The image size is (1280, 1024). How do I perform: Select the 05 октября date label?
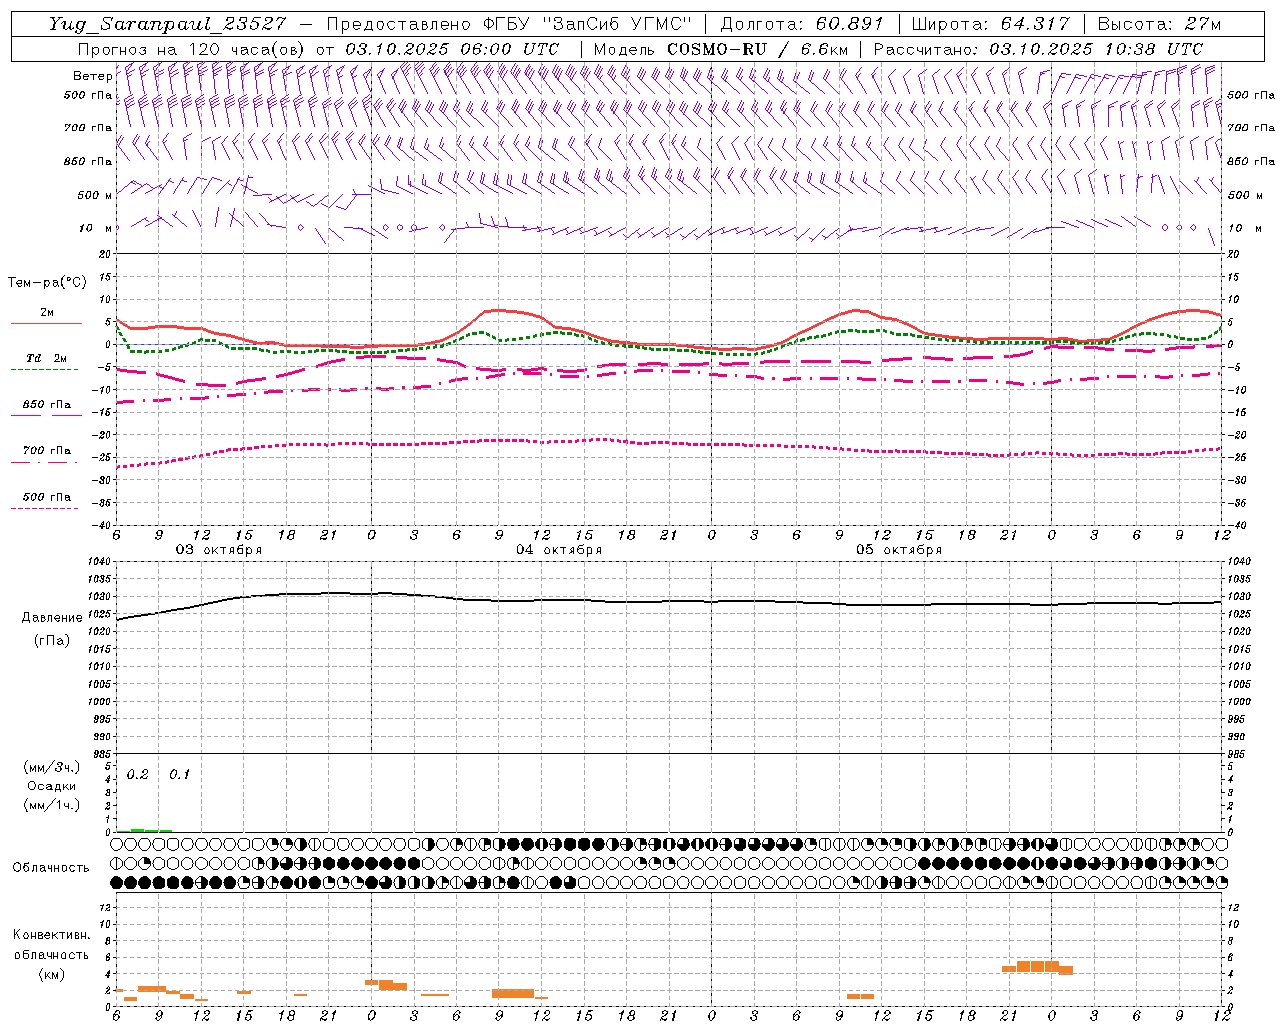899,550
